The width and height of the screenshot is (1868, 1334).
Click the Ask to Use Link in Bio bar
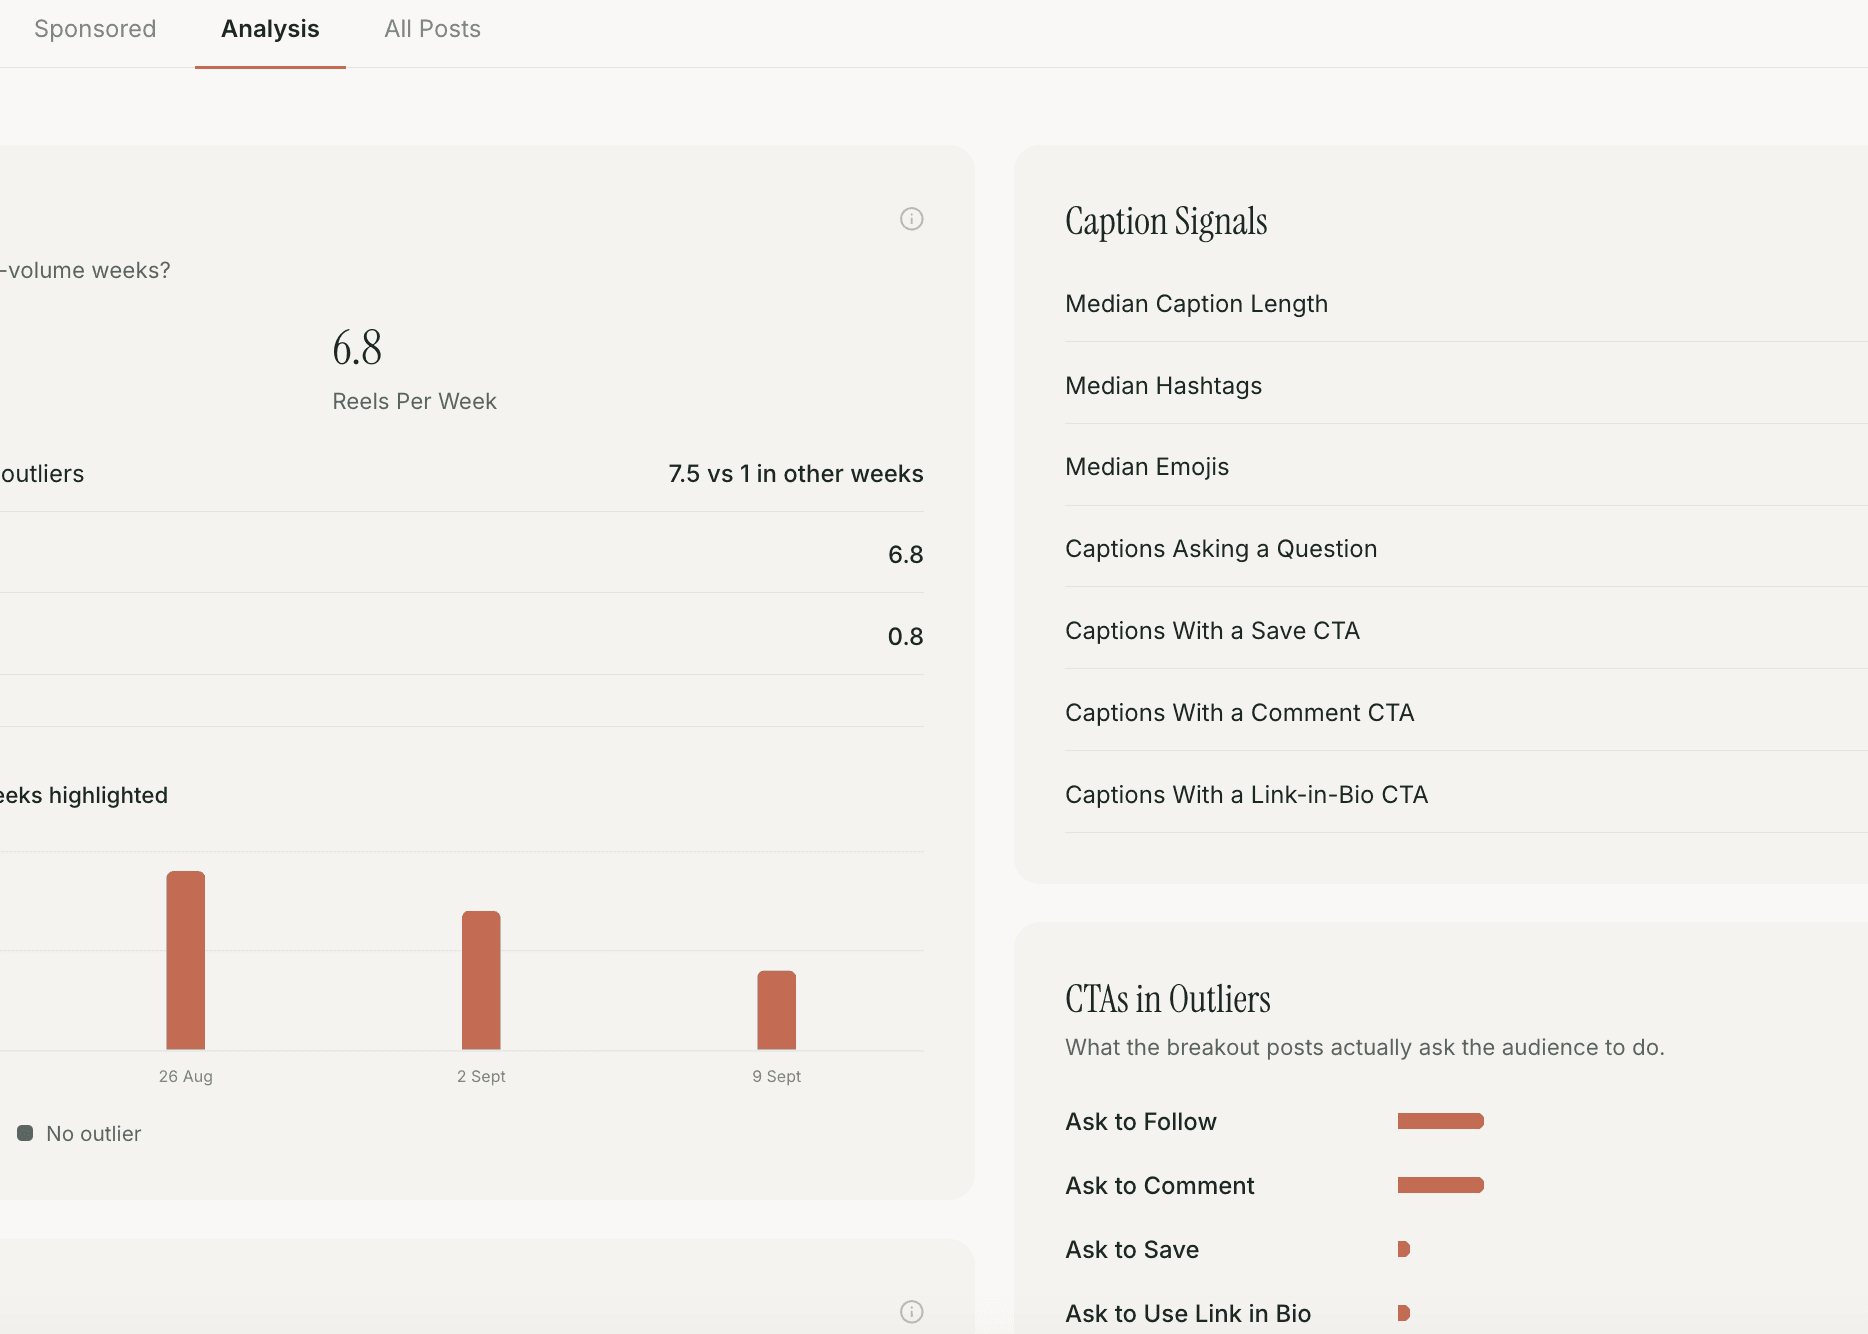pos(1404,1313)
